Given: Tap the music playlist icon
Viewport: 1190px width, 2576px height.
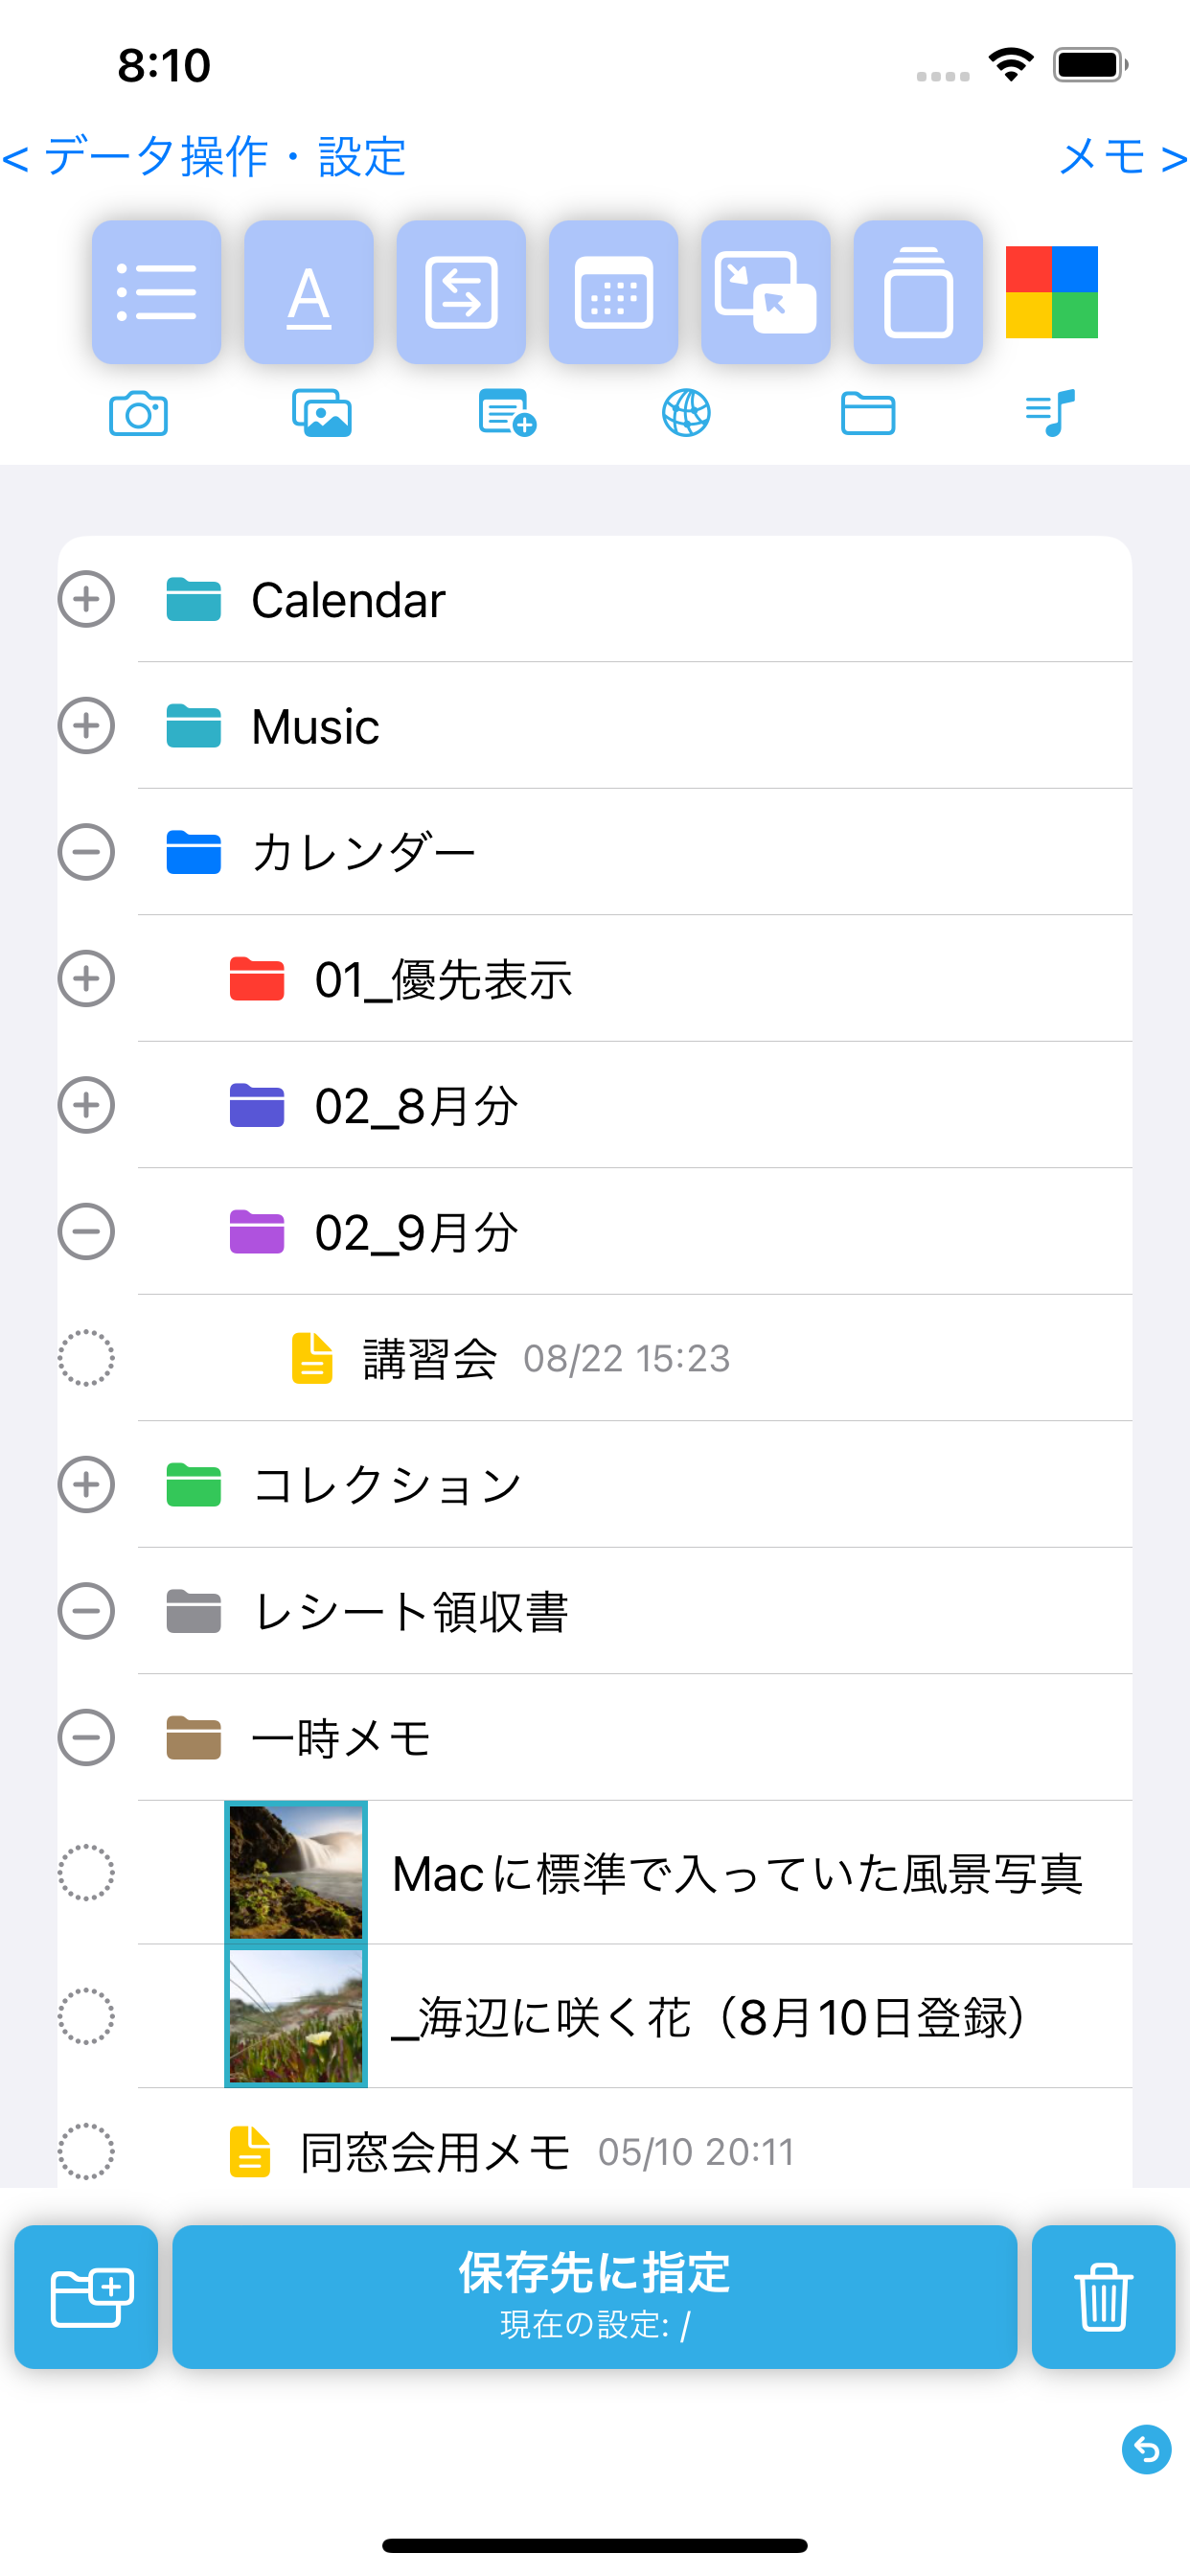Looking at the screenshot, I should point(1051,413).
